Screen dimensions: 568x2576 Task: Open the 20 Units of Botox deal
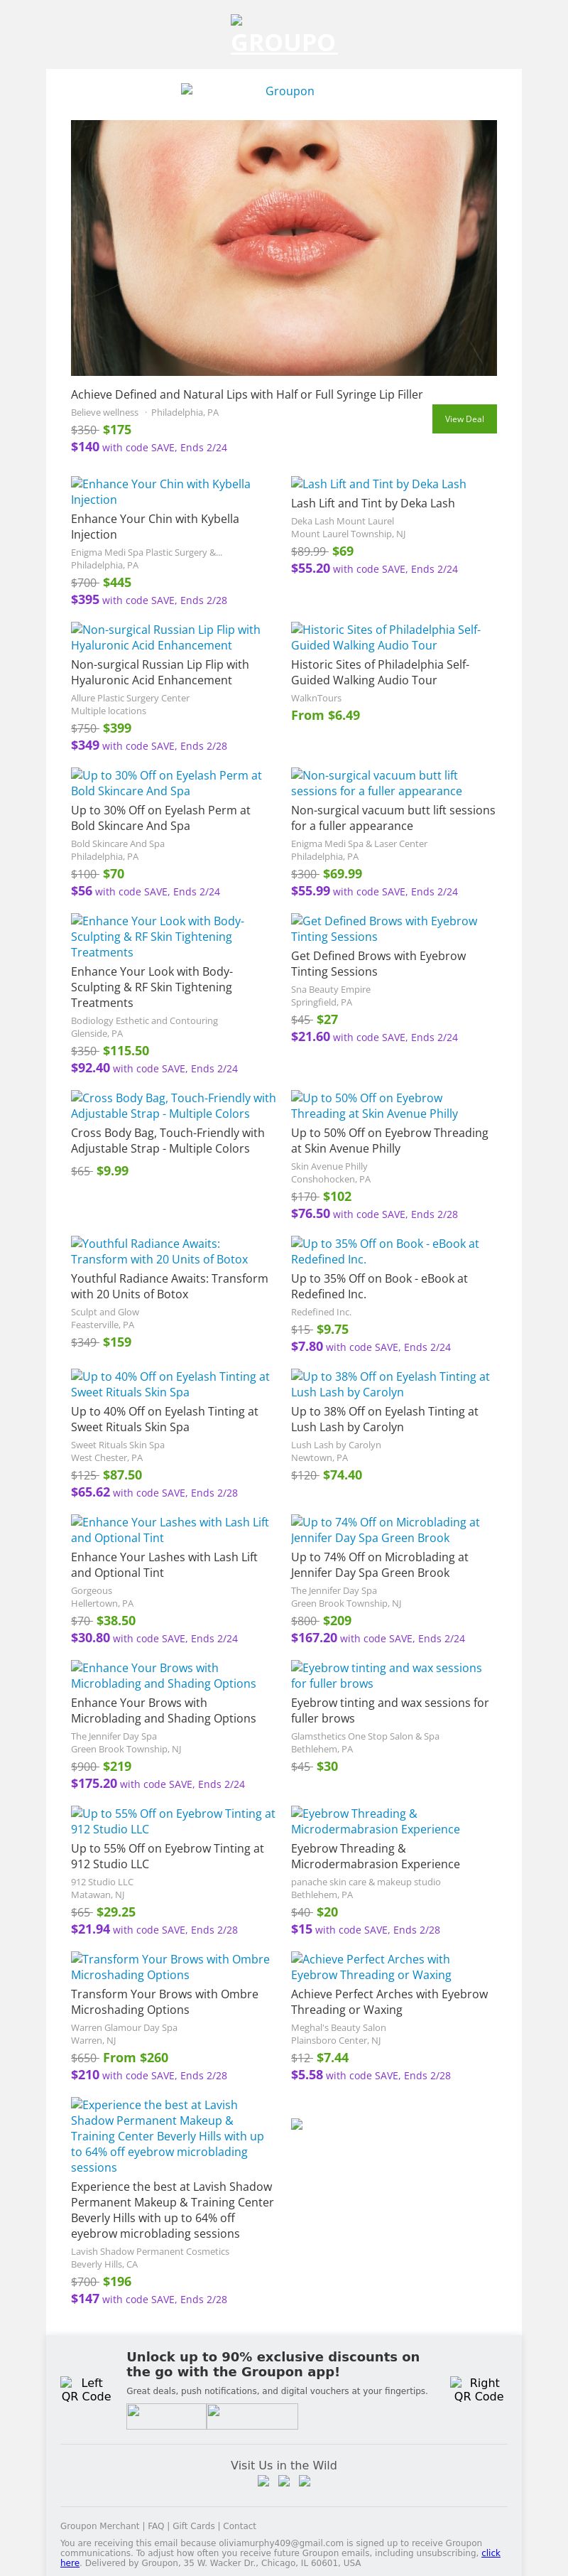tap(169, 1285)
